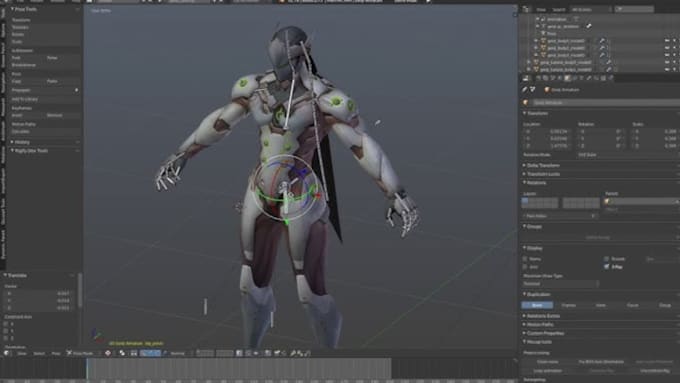
Task: Toggle Constraint Axis Z checkbox
Action: pos(6,338)
